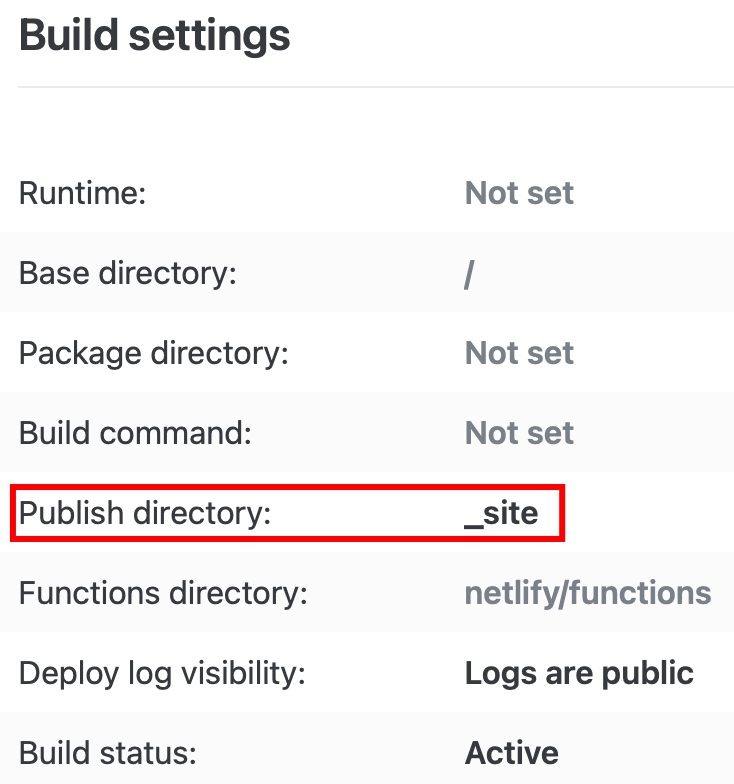Screen dimensions: 734x784
Task: Click the Build status label
Action: click(x=108, y=752)
